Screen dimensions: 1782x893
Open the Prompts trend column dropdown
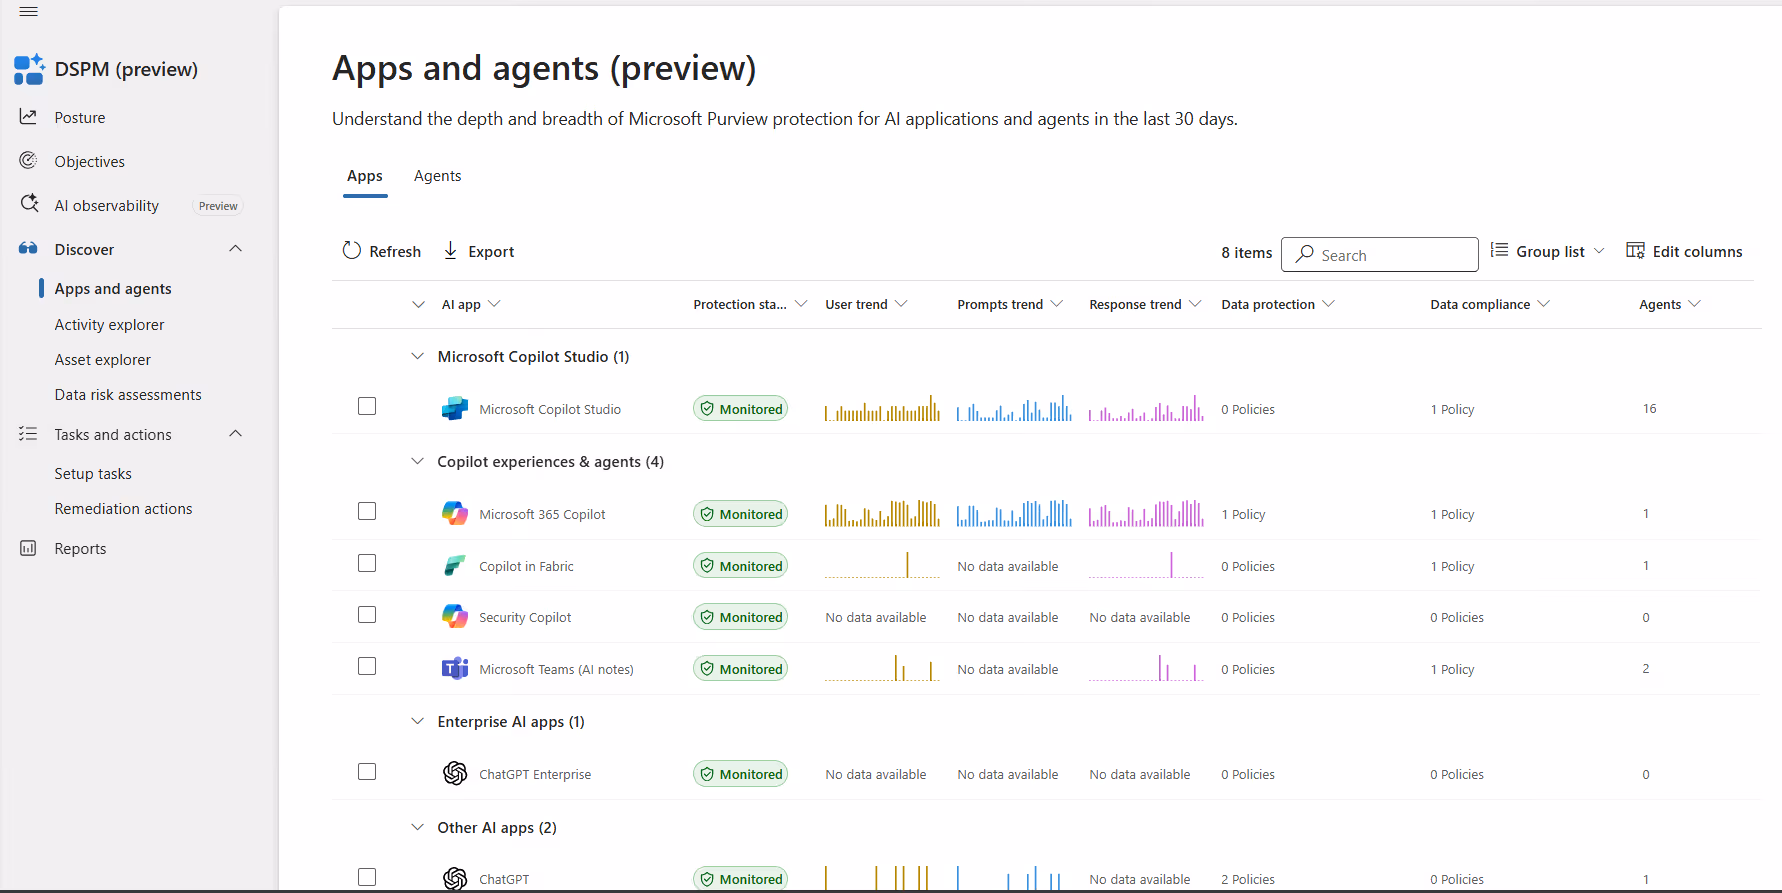(x=1056, y=303)
